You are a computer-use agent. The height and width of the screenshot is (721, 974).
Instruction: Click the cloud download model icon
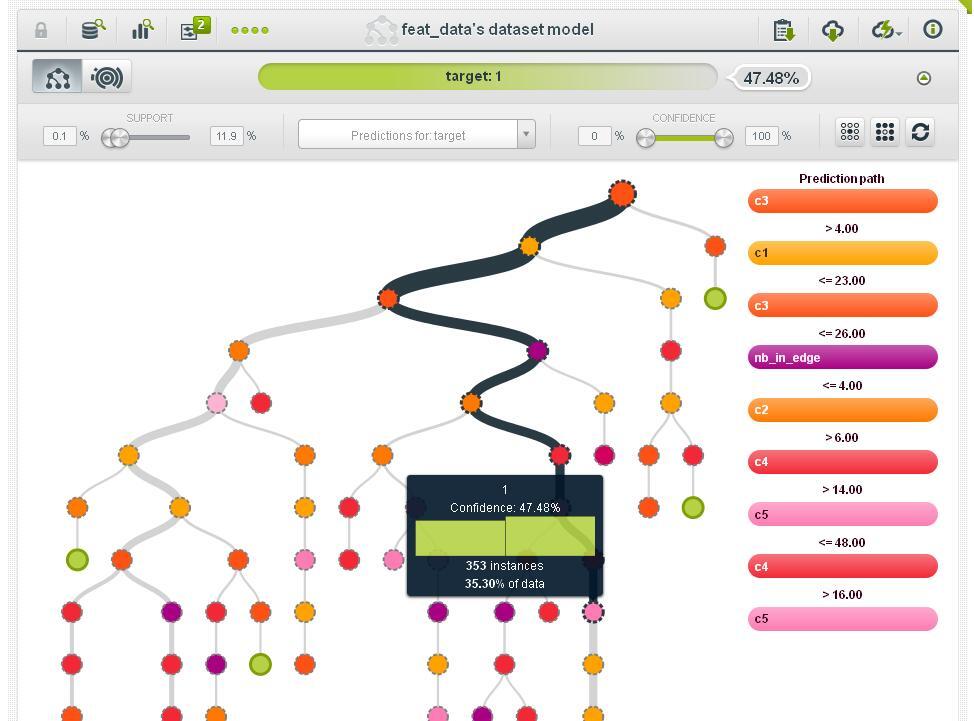832,30
